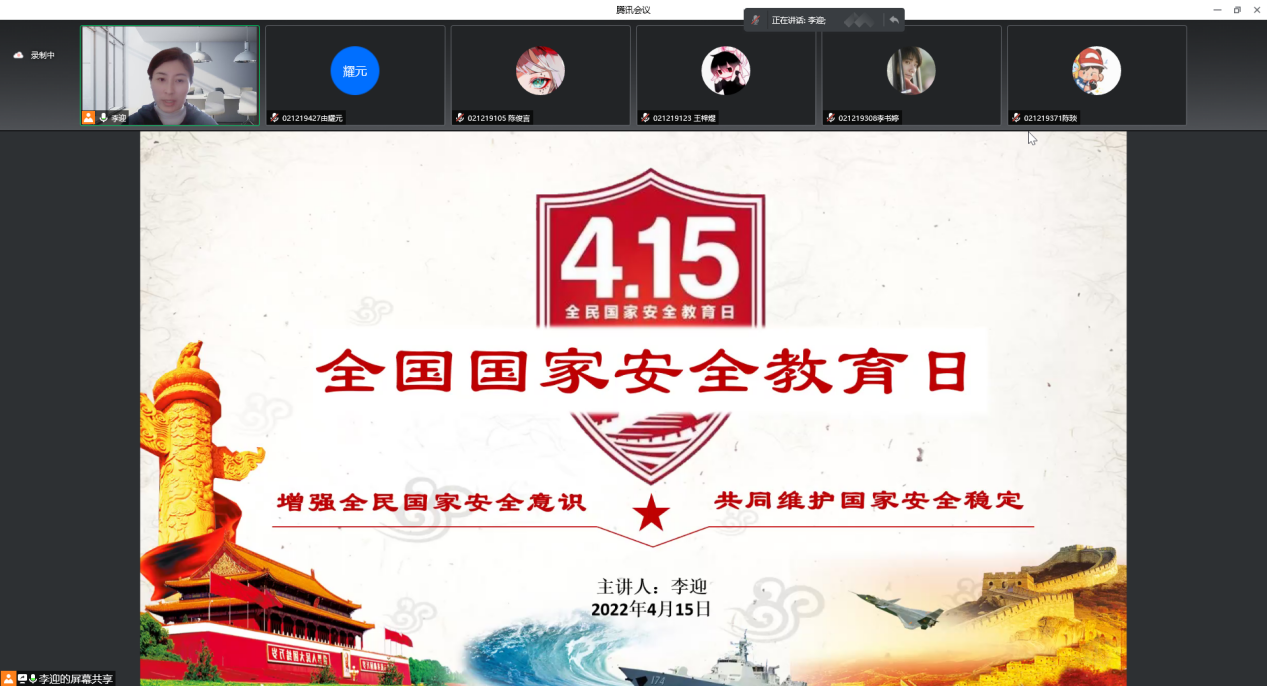Click the muted mic icon beside 021219371陈琰
Screen dimensions: 1267x686
tap(1016, 118)
